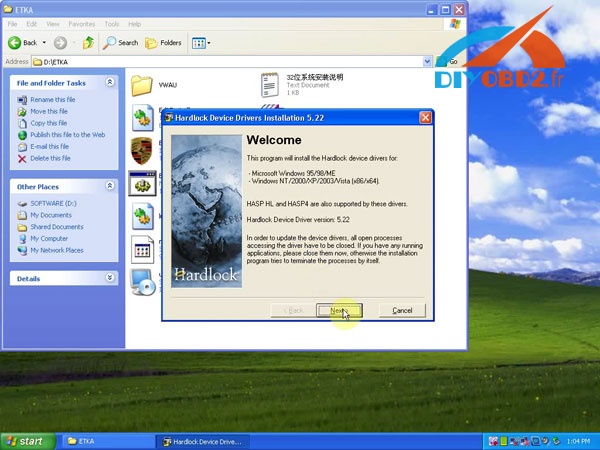This screenshot has height=450, width=600.
Task: Open My Network Places link
Action: point(50,251)
